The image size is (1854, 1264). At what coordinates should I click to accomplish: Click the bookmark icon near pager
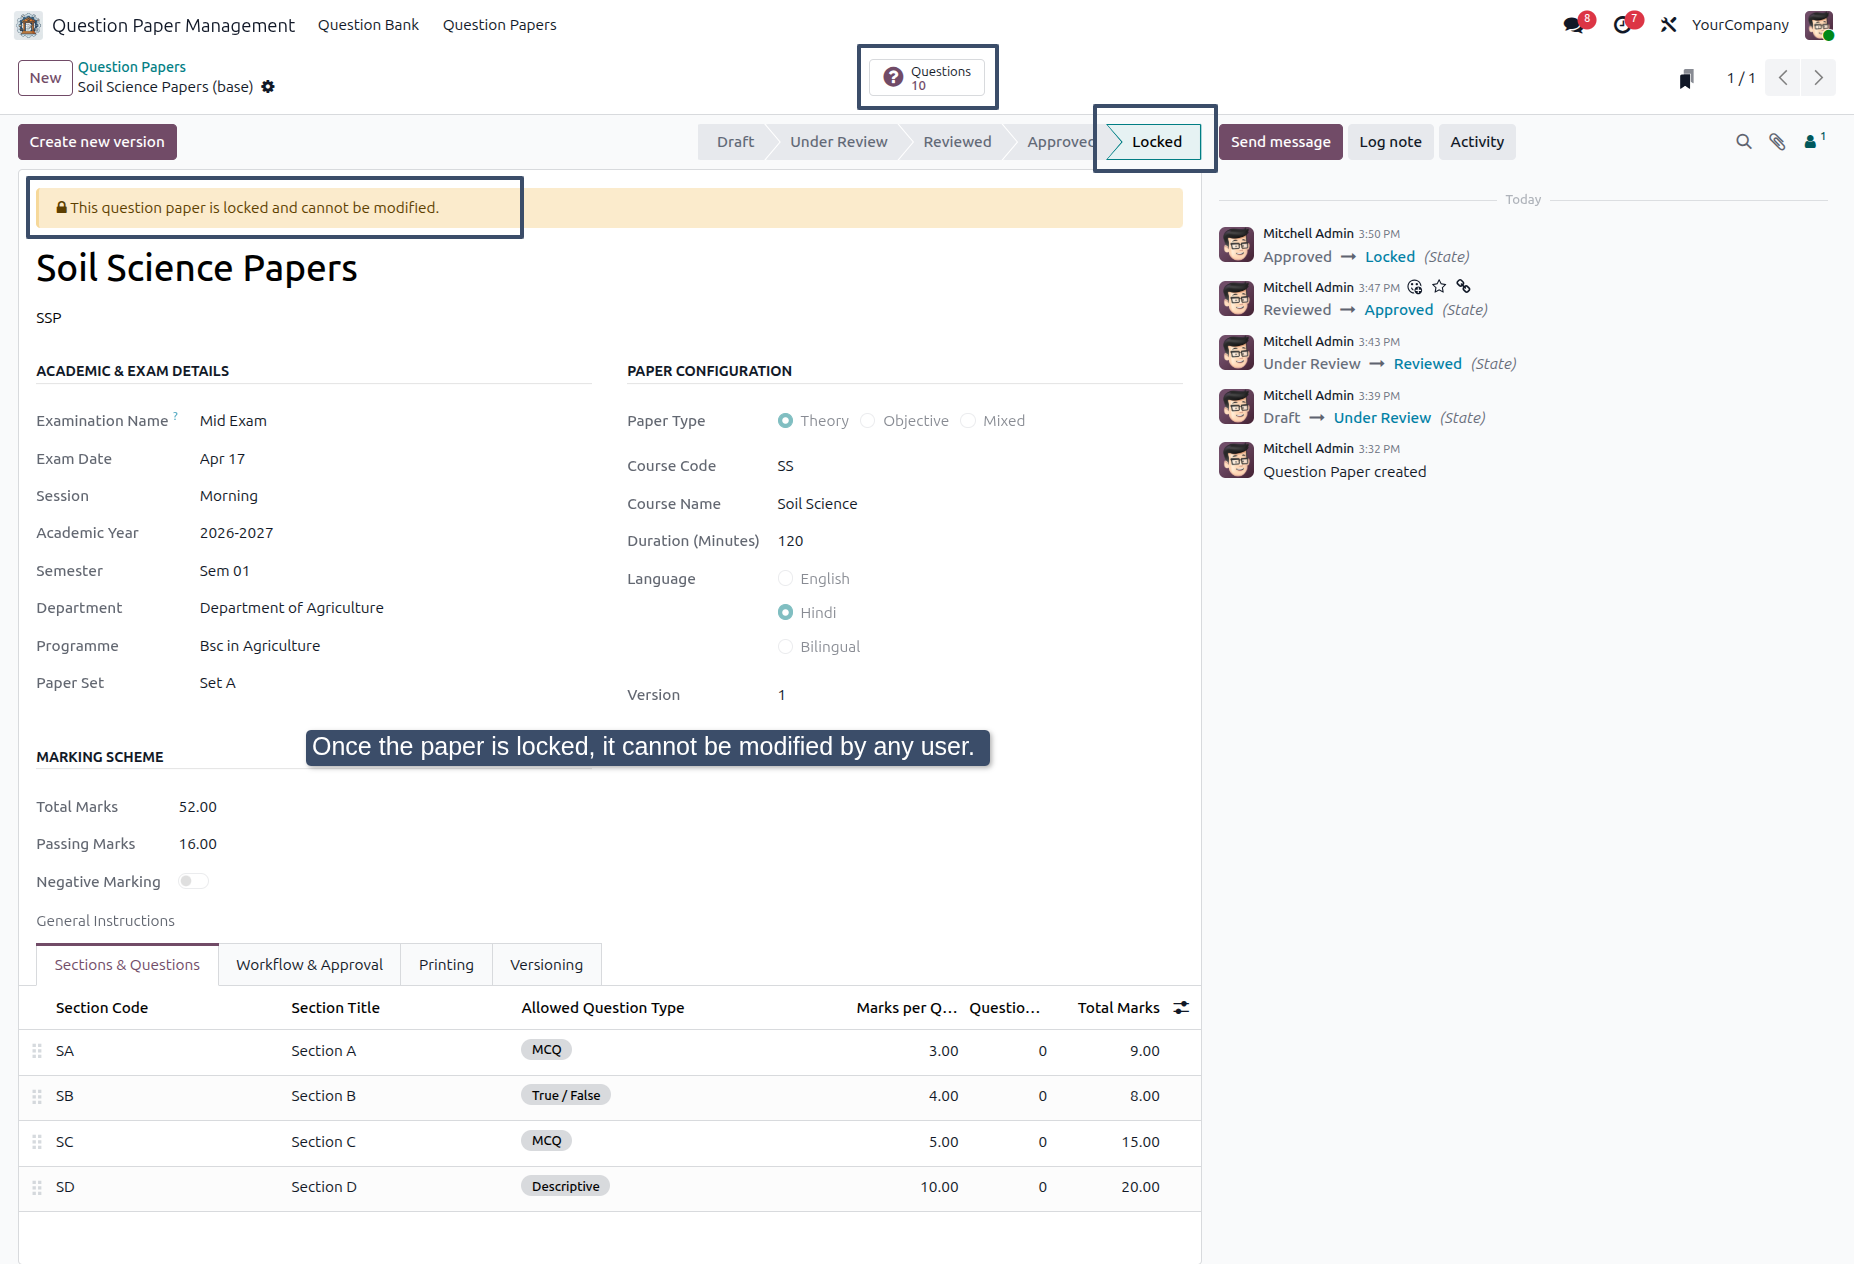tap(1686, 78)
